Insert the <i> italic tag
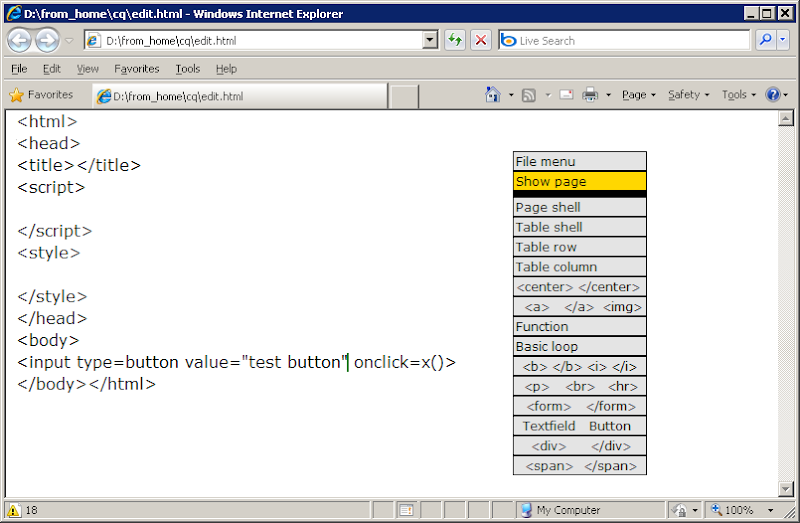 tap(597, 366)
